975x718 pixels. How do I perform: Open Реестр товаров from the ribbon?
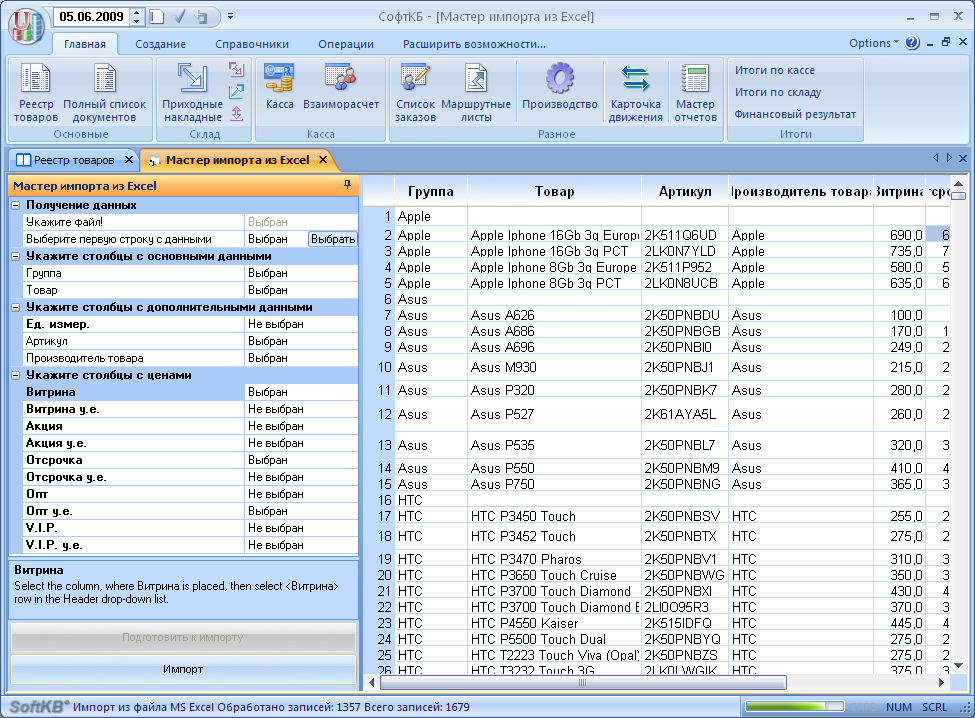pos(36,92)
